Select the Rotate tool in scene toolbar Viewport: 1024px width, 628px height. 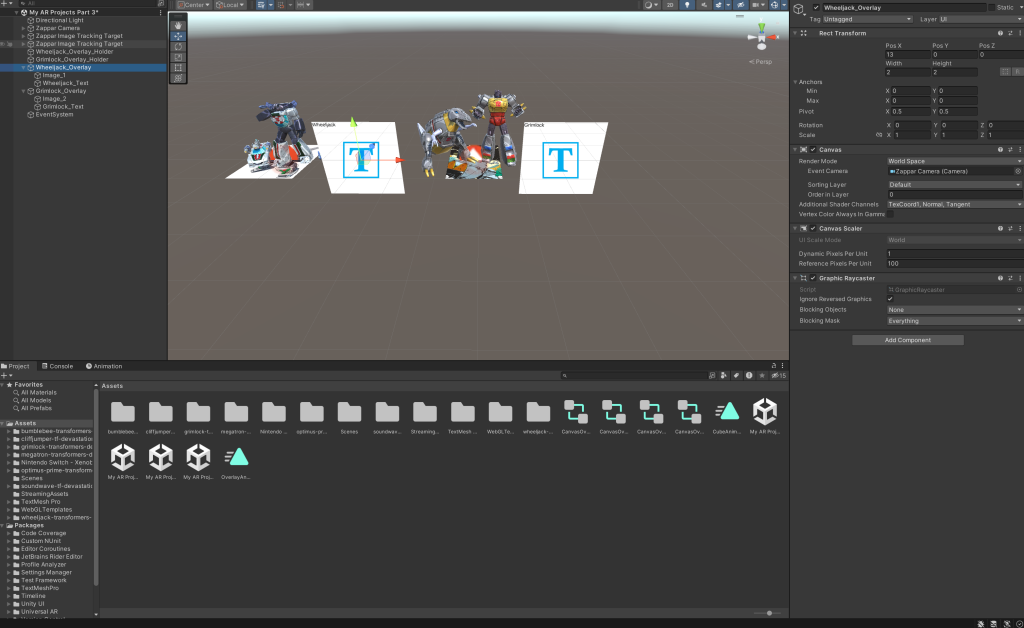pos(178,46)
